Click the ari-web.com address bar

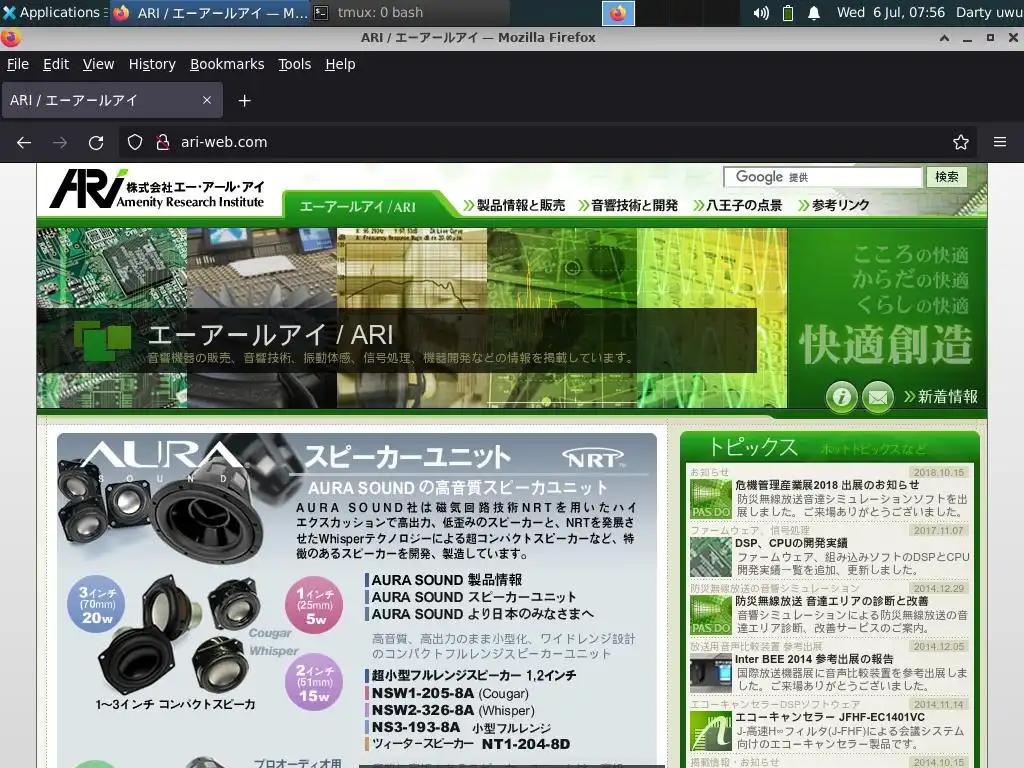[549, 142]
